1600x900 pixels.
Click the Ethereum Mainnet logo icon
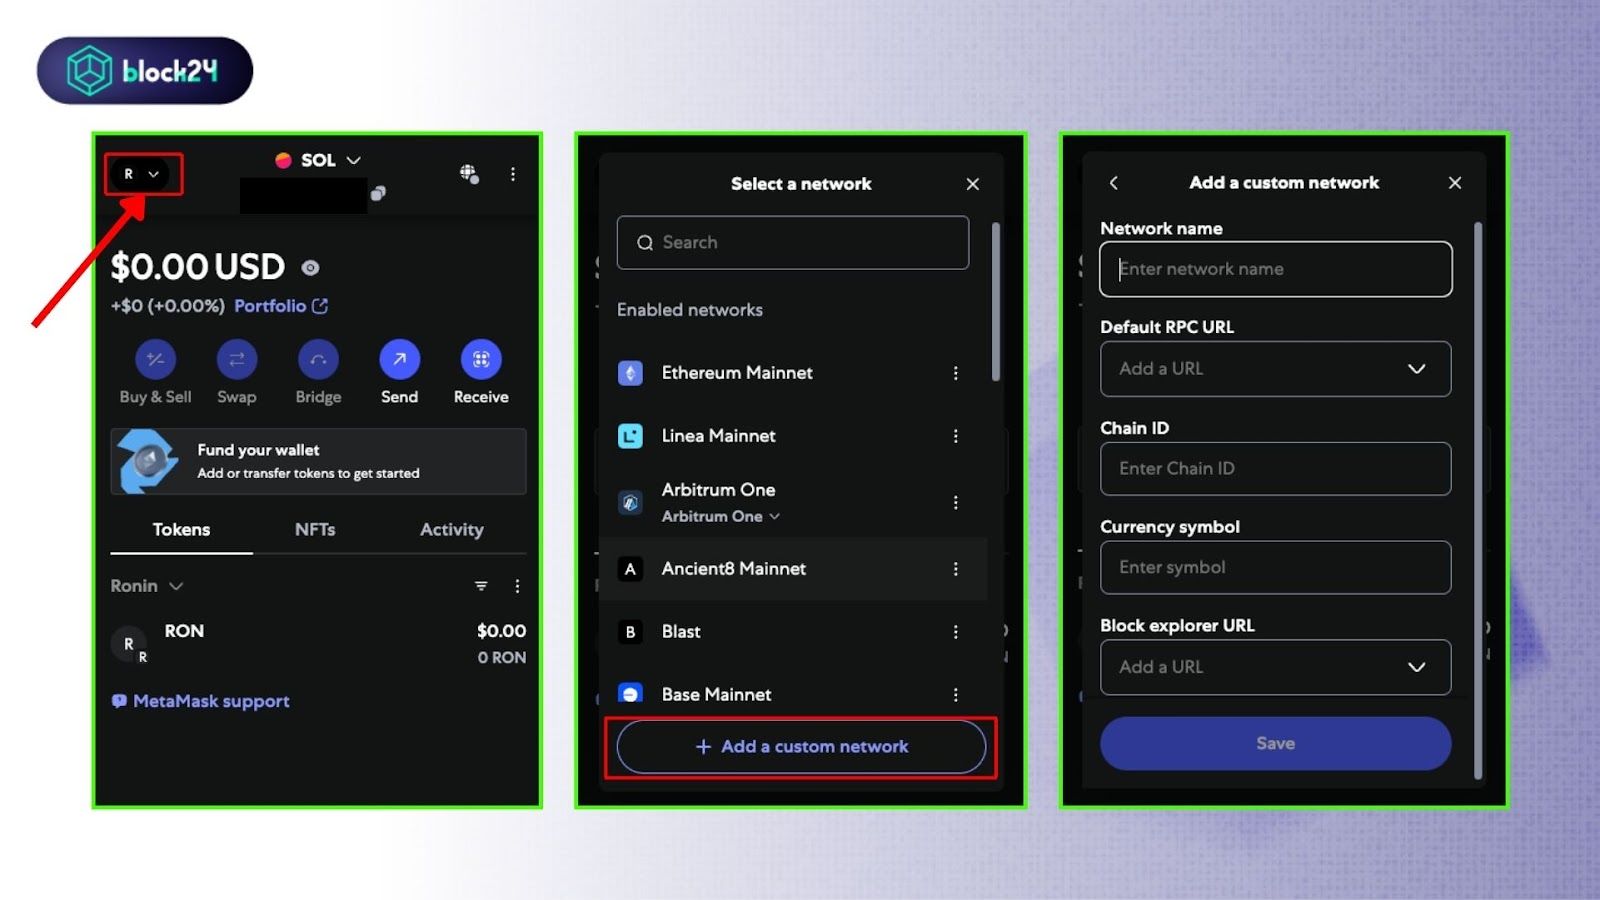pos(630,373)
